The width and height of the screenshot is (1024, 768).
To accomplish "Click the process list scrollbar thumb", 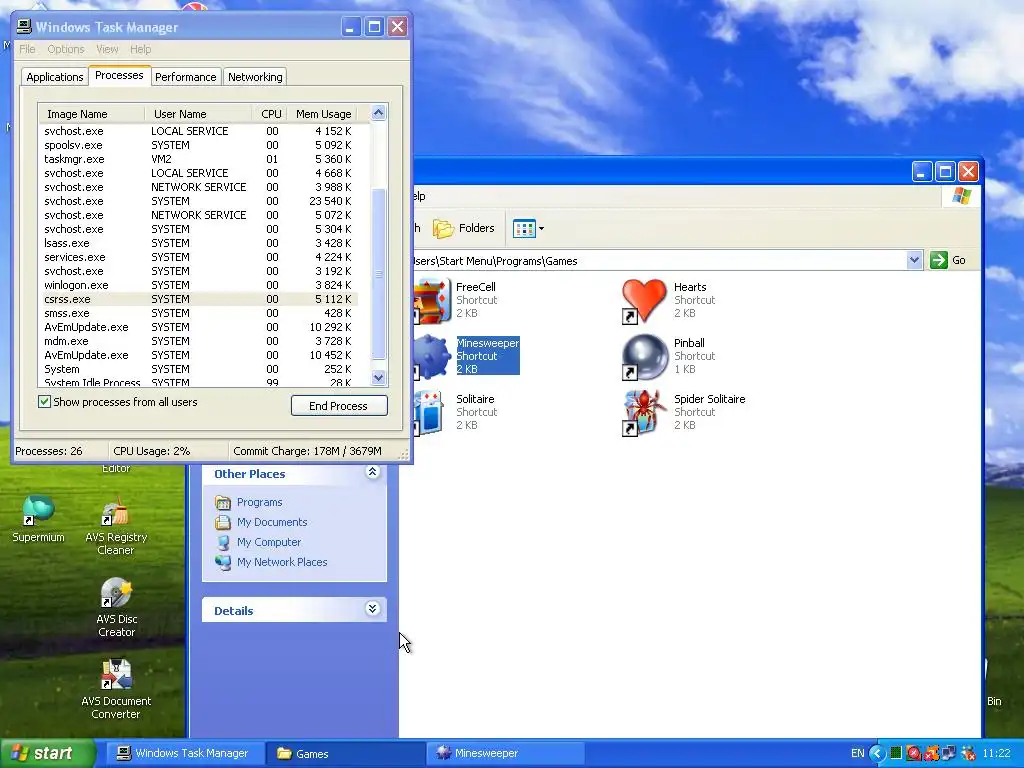I will (x=379, y=274).
